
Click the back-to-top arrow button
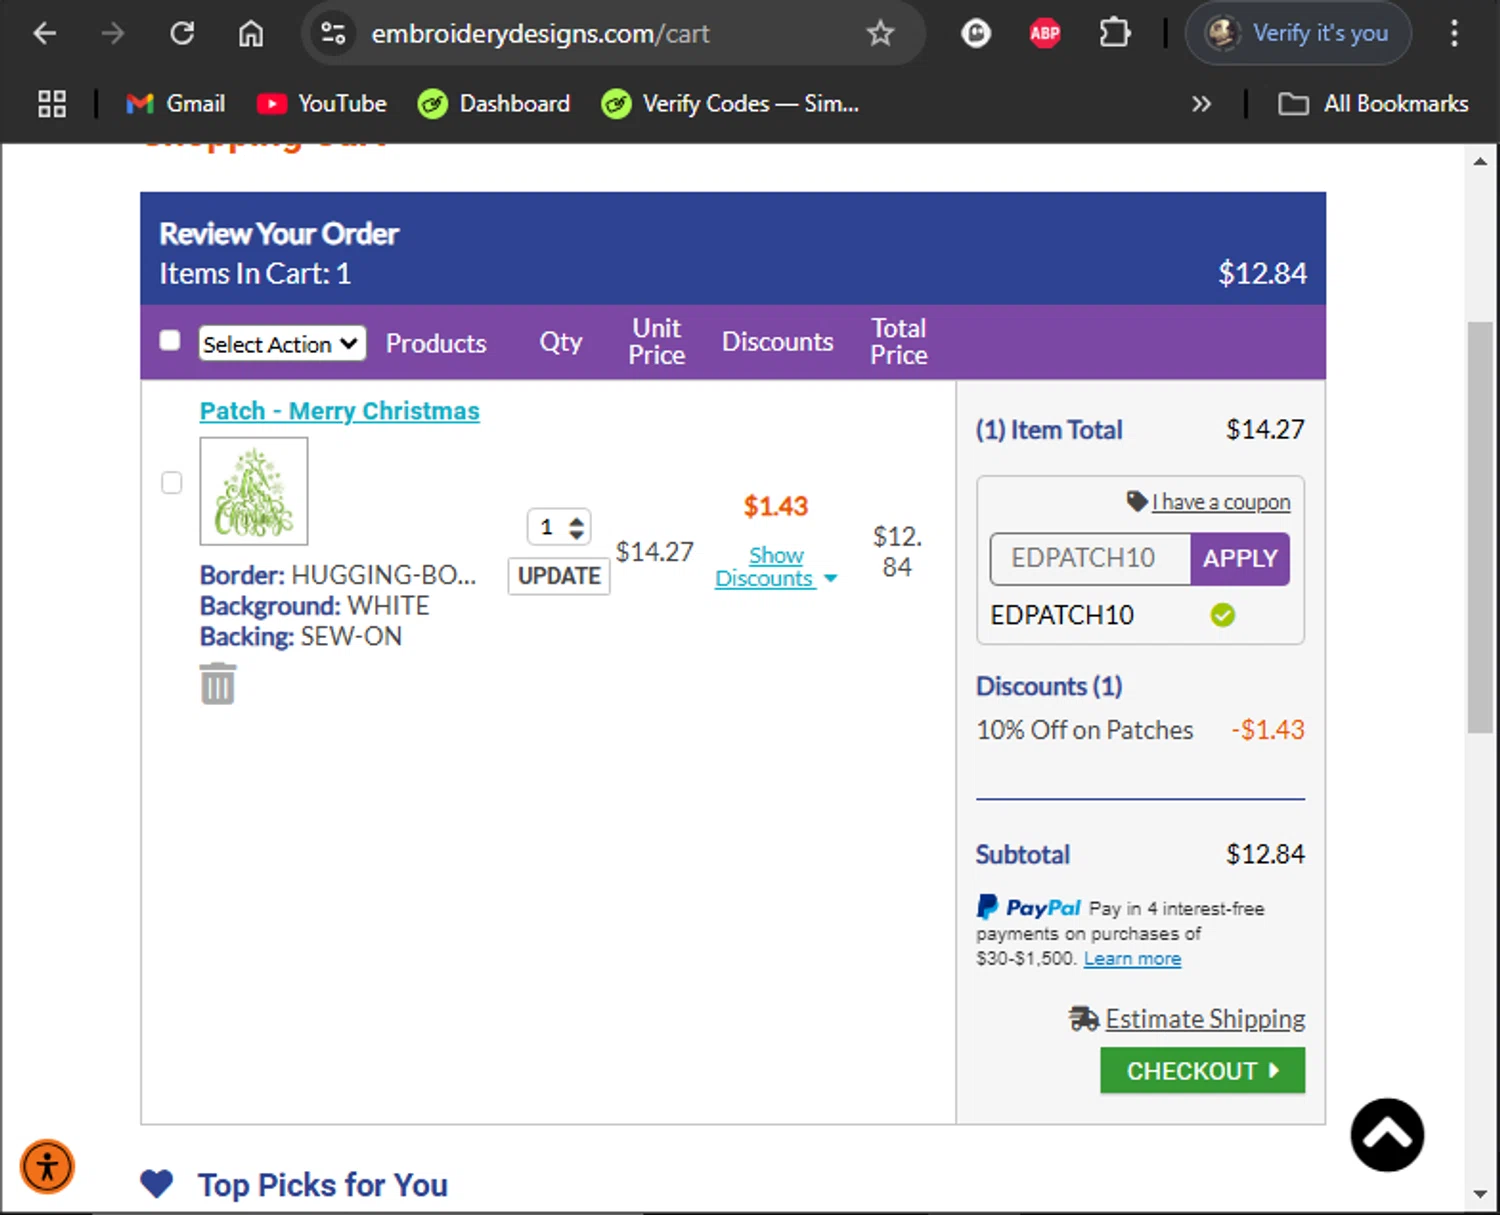1387,1135
